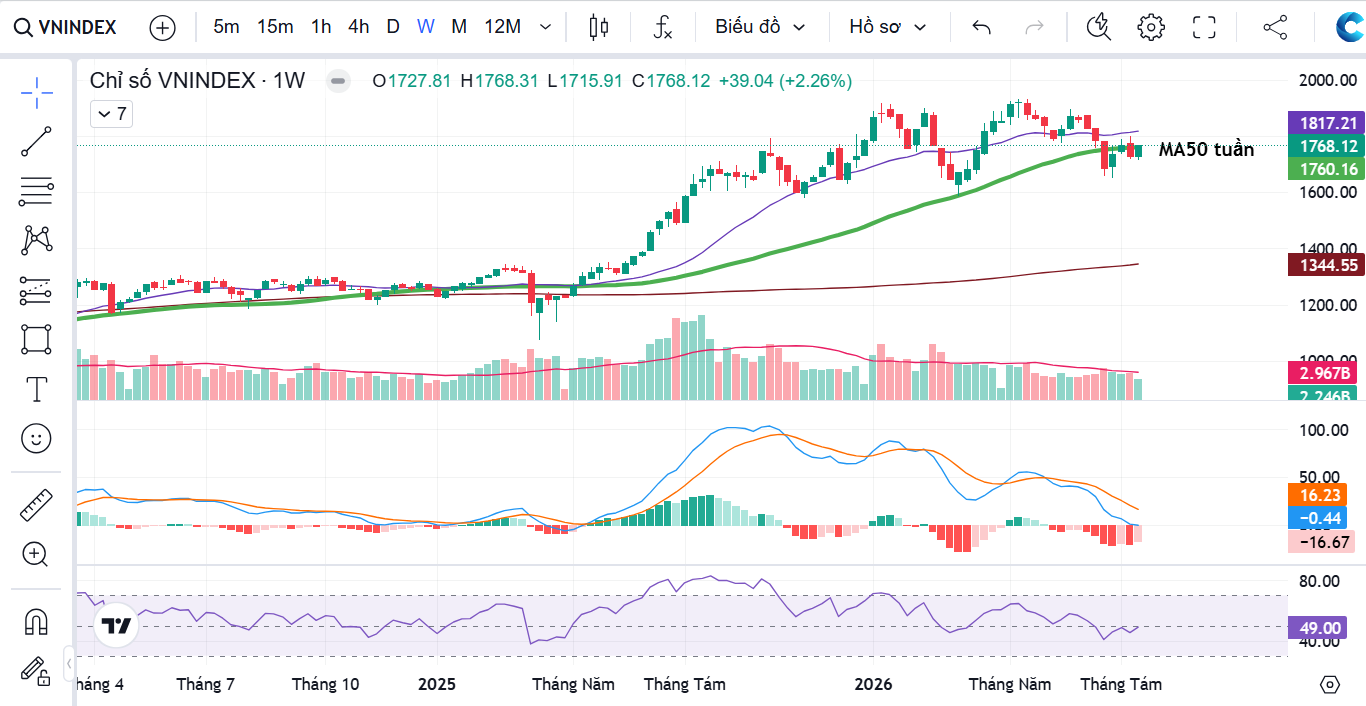
Task: Switch to the 4h timeframe
Action: pos(359,27)
